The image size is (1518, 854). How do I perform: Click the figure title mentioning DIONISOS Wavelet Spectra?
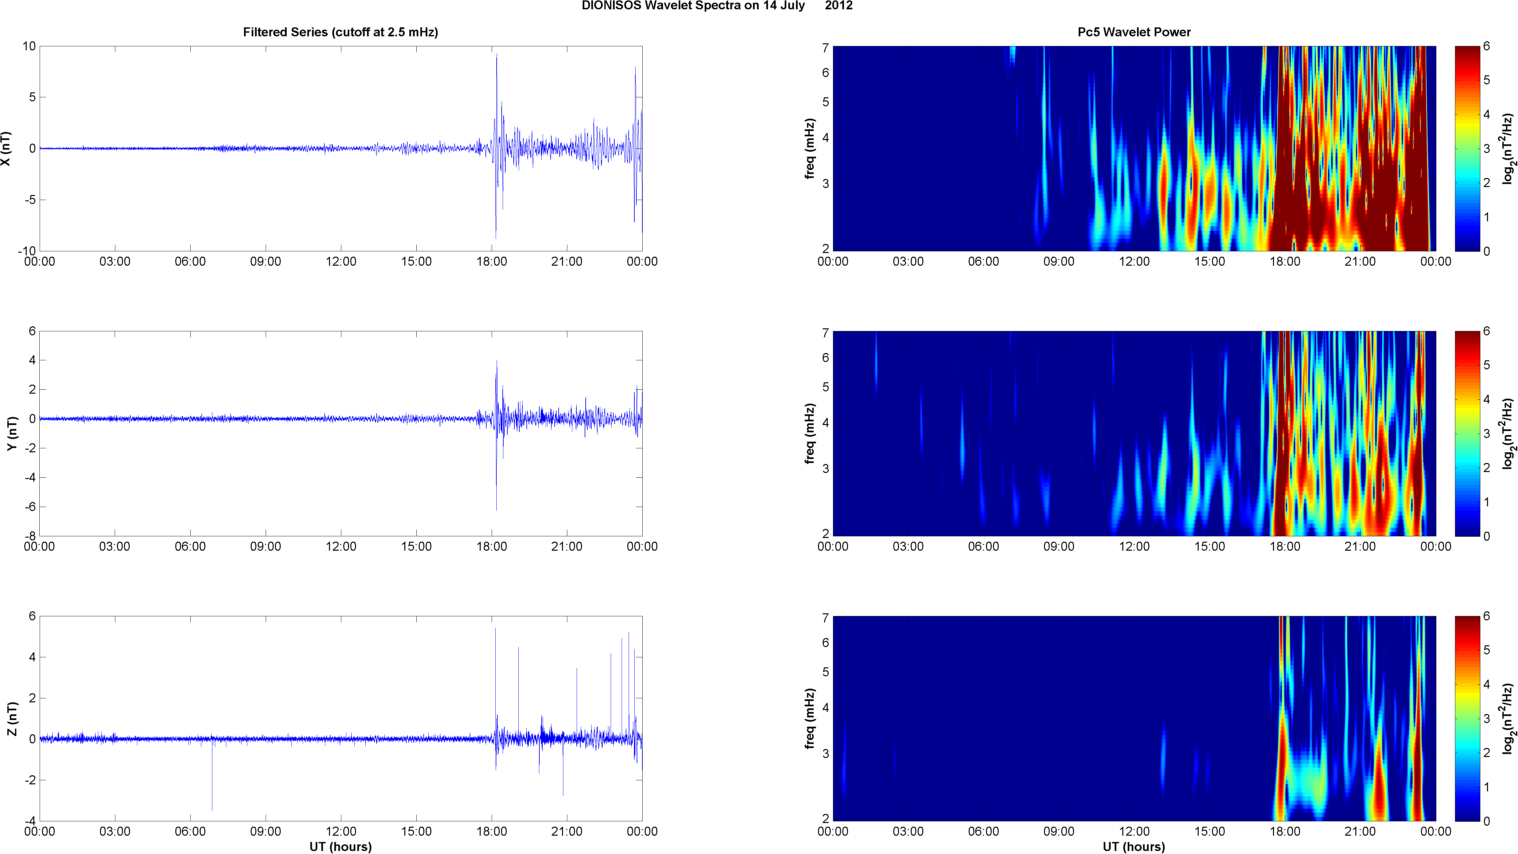coord(717,6)
